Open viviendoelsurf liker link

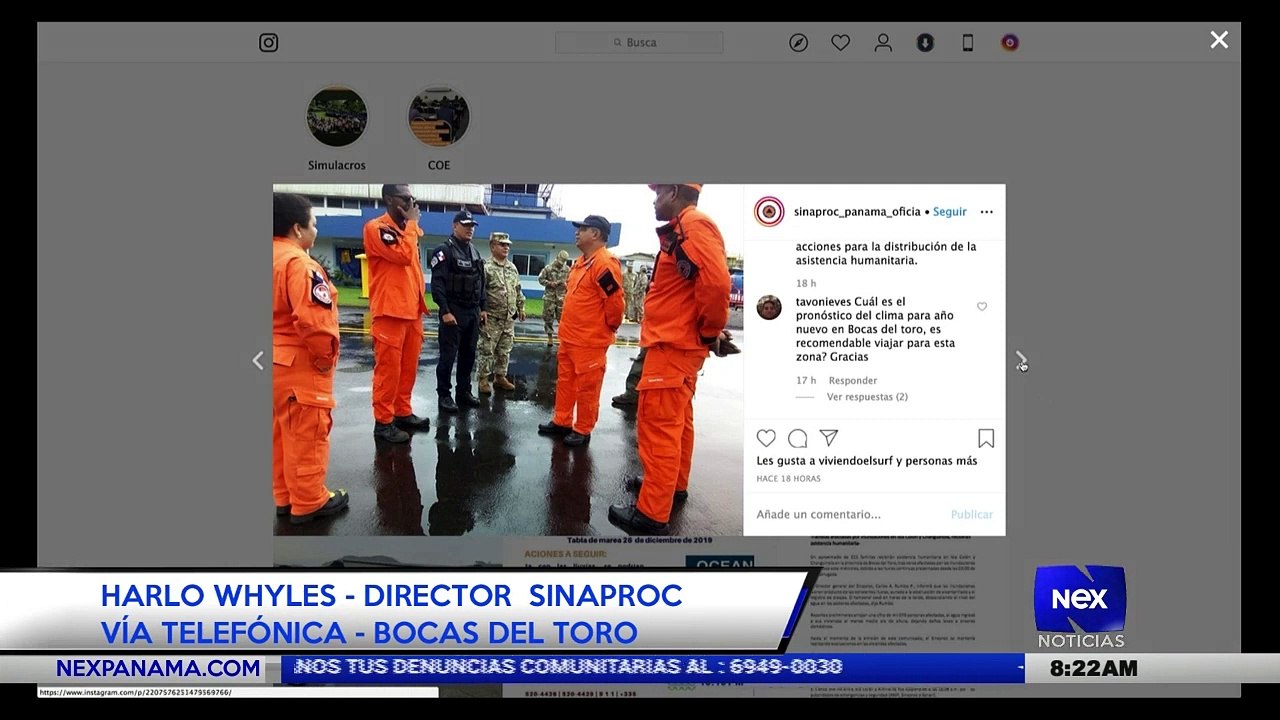tap(855, 461)
